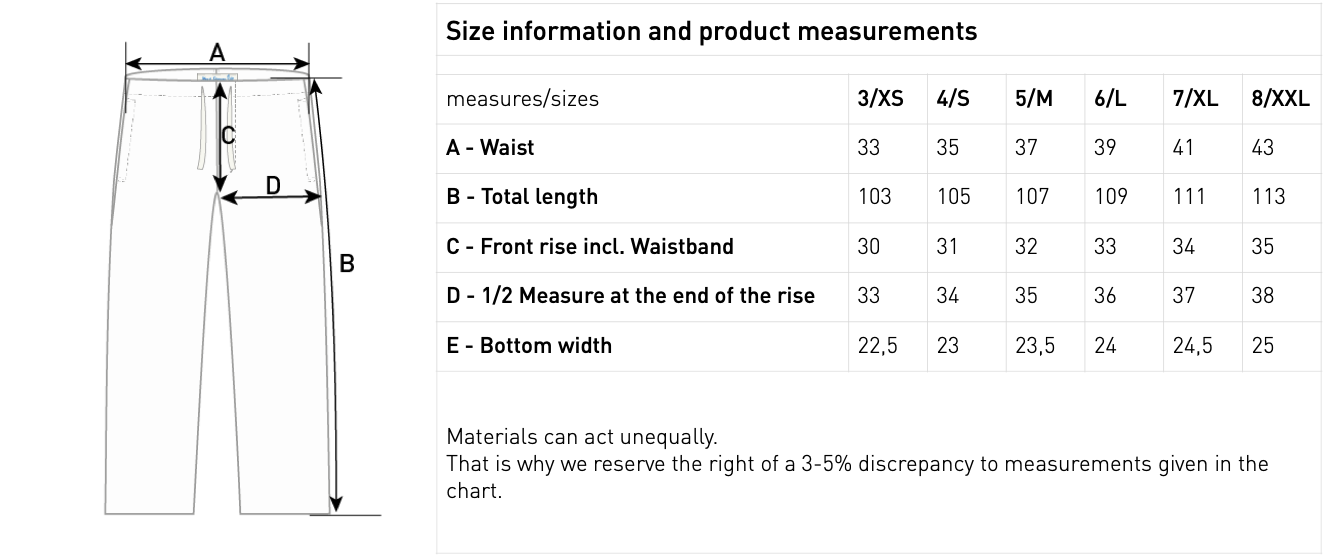Click 'D - 1/2 Measure' row label
Image resolution: width=1324 pixels, height=557 pixels.
point(630,296)
